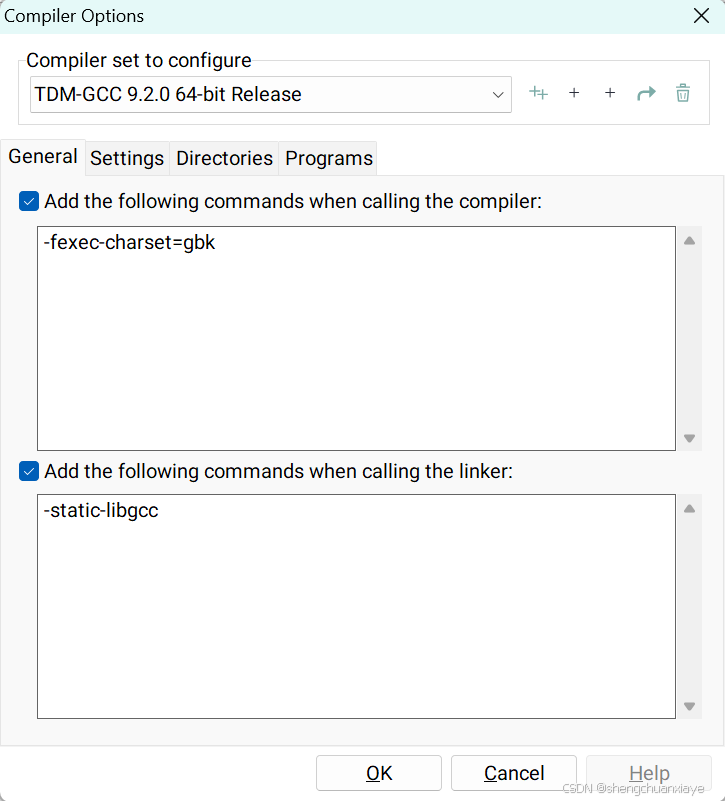Uncheck the add commands when calling compiler checkbox
Viewport: 725px width, 801px height.
[x=29, y=201]
